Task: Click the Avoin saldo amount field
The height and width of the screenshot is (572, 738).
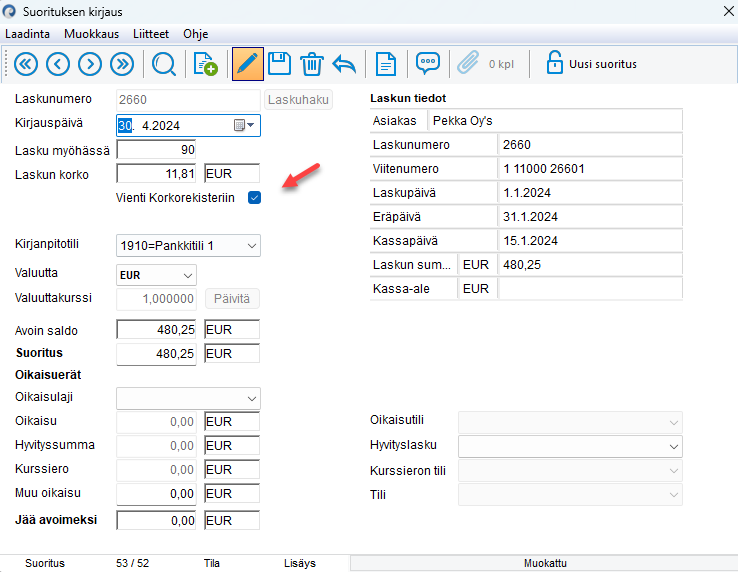Action: click(x=156, y=330)
